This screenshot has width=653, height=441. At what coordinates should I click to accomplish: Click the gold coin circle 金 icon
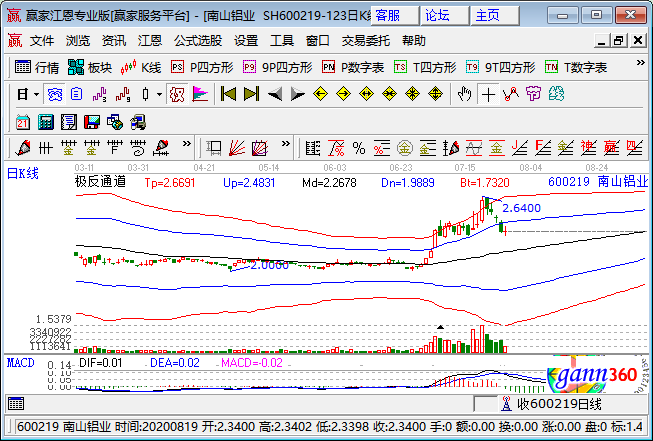coord(404,148)
